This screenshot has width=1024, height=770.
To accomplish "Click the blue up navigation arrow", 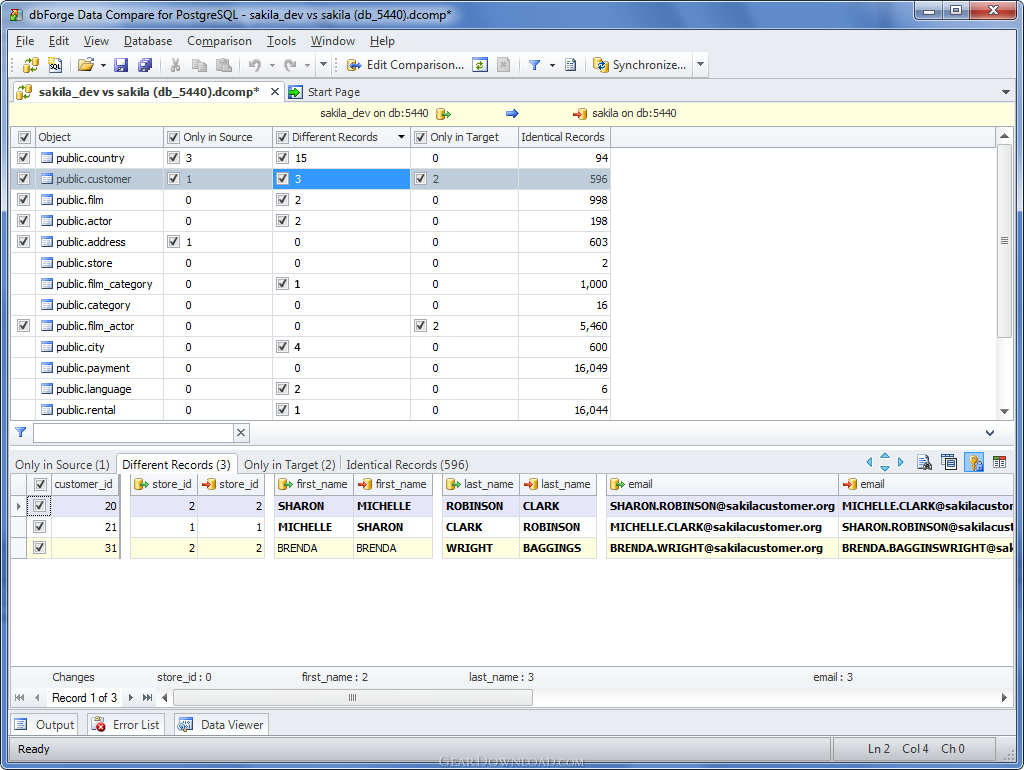I will click(x=885, y=456).
